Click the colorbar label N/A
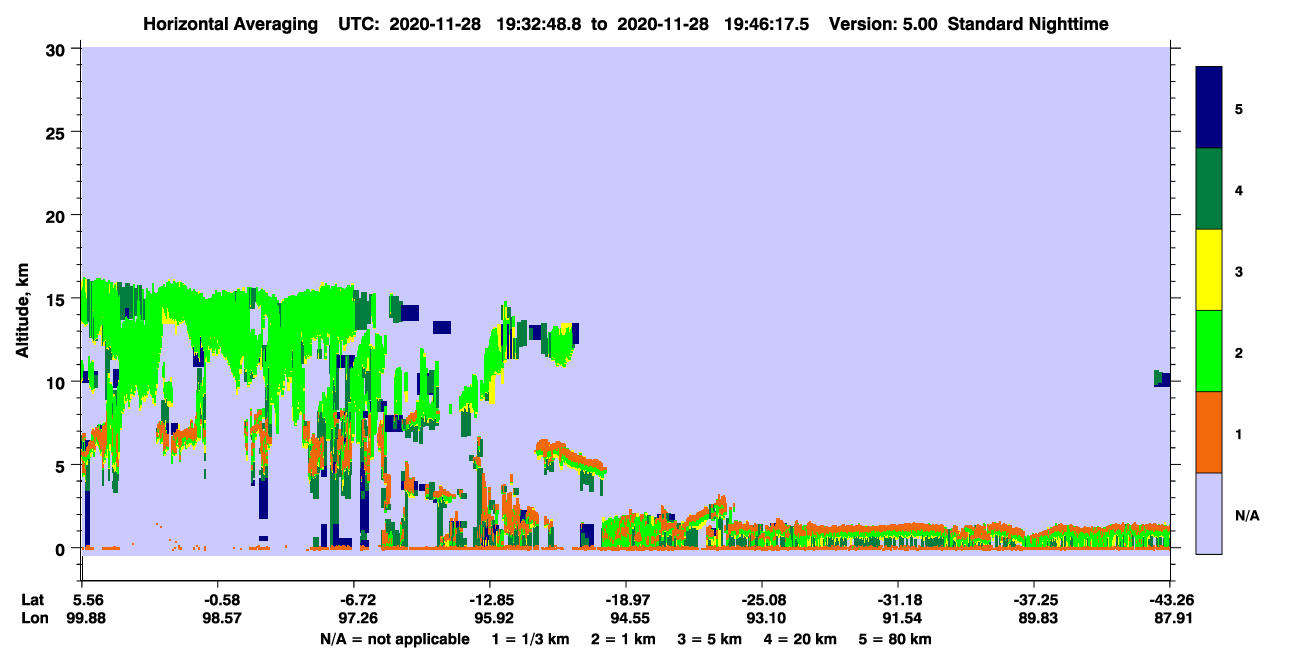Screen dimensions: 1300x667 1247,515
